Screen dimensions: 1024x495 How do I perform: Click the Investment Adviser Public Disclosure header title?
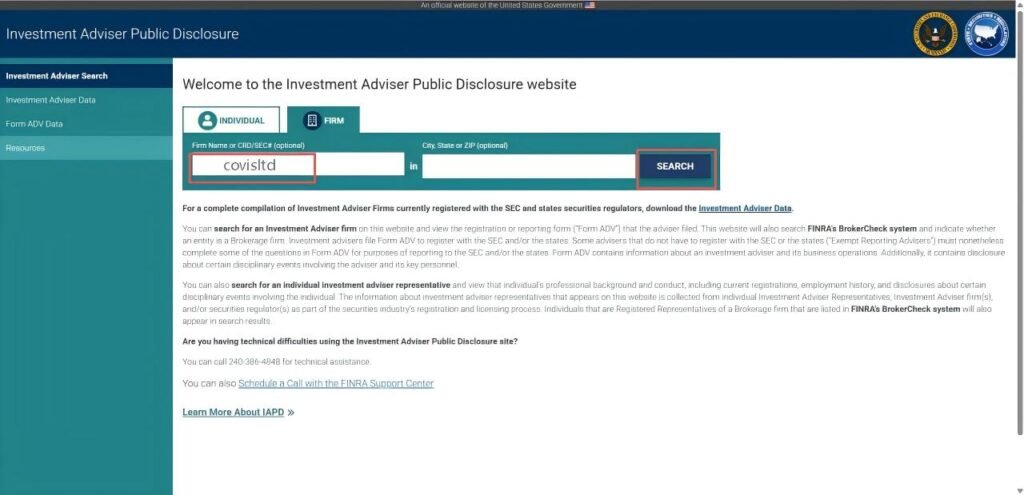point(122,34)
